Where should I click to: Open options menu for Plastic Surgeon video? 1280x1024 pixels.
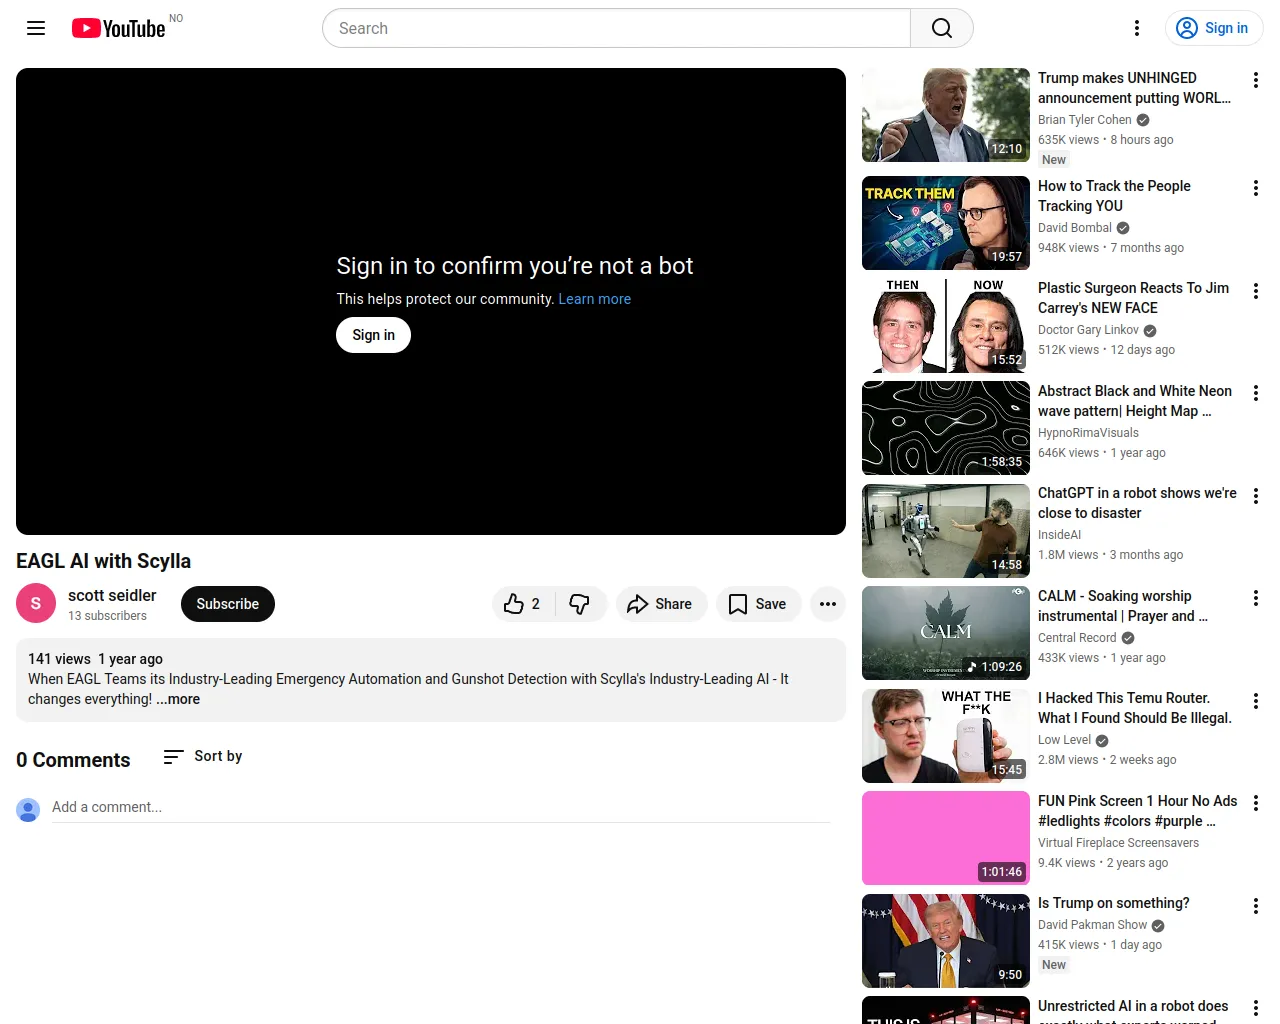pyautogui.click(x=1255, y=291)
